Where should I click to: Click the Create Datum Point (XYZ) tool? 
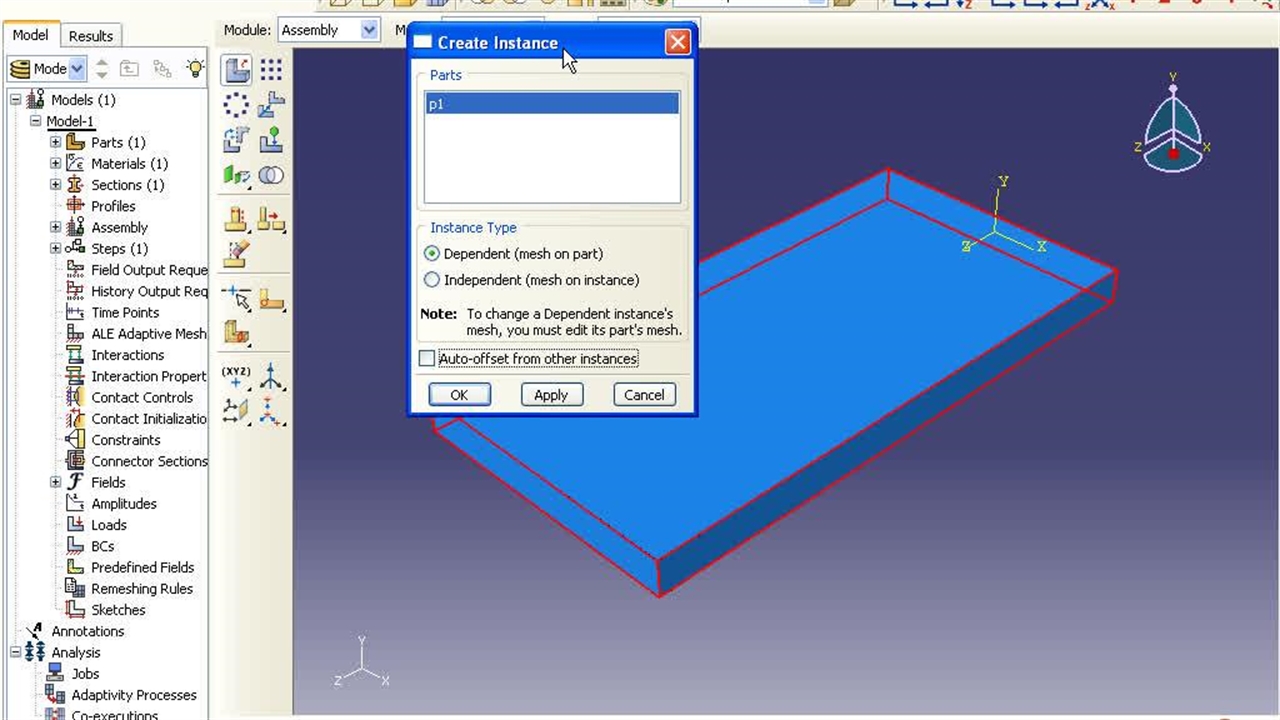point(237,377)
